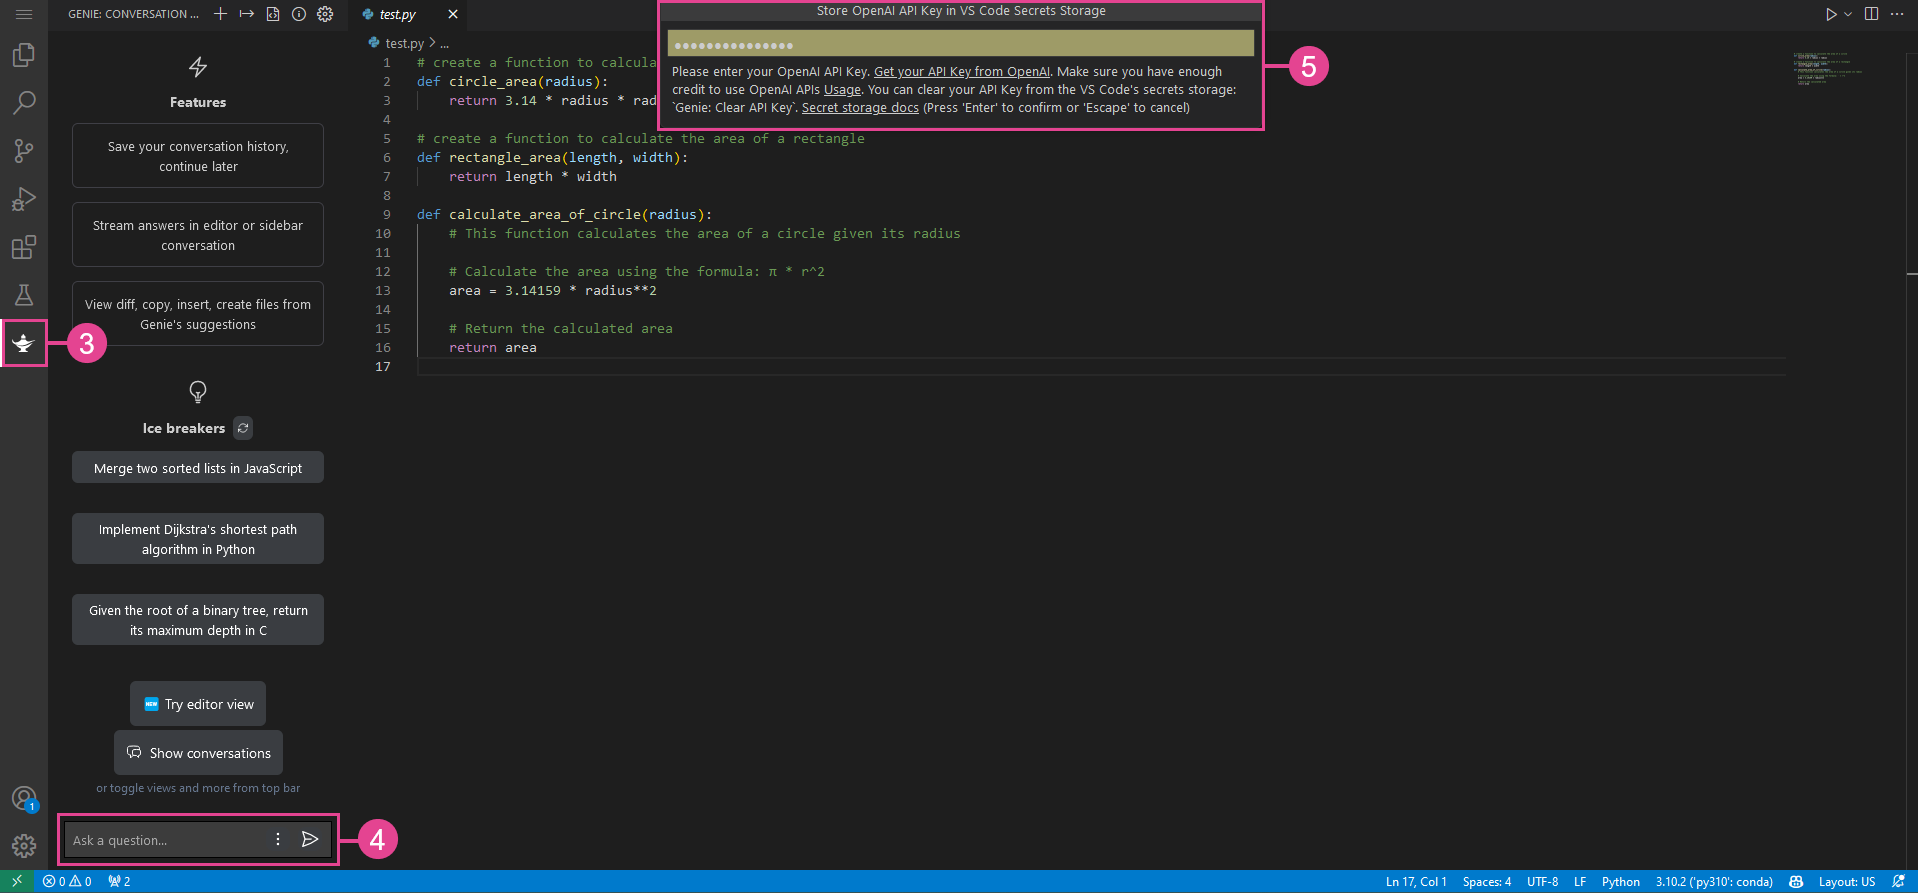The image size is (1918, 893).
Task: Choose Implement Dijkstra's shortest path ice breaker
Action: coord(198,539)
